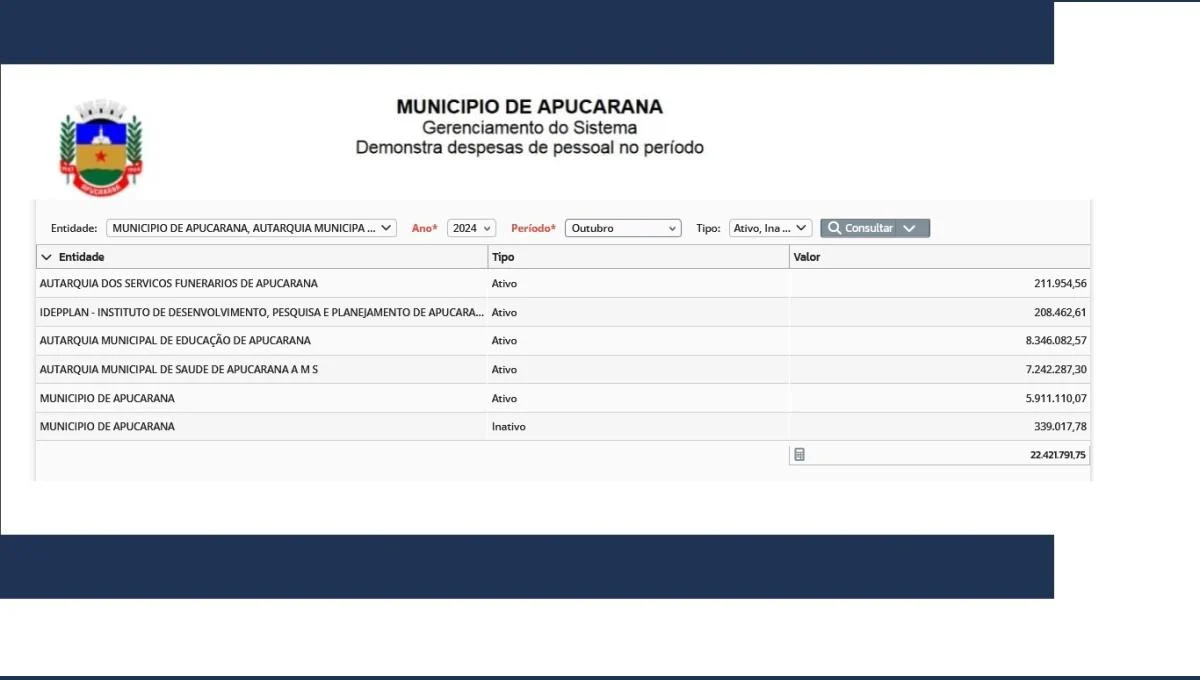Click the red Ano* field label

pyautogui.click(x=425, y=228)
